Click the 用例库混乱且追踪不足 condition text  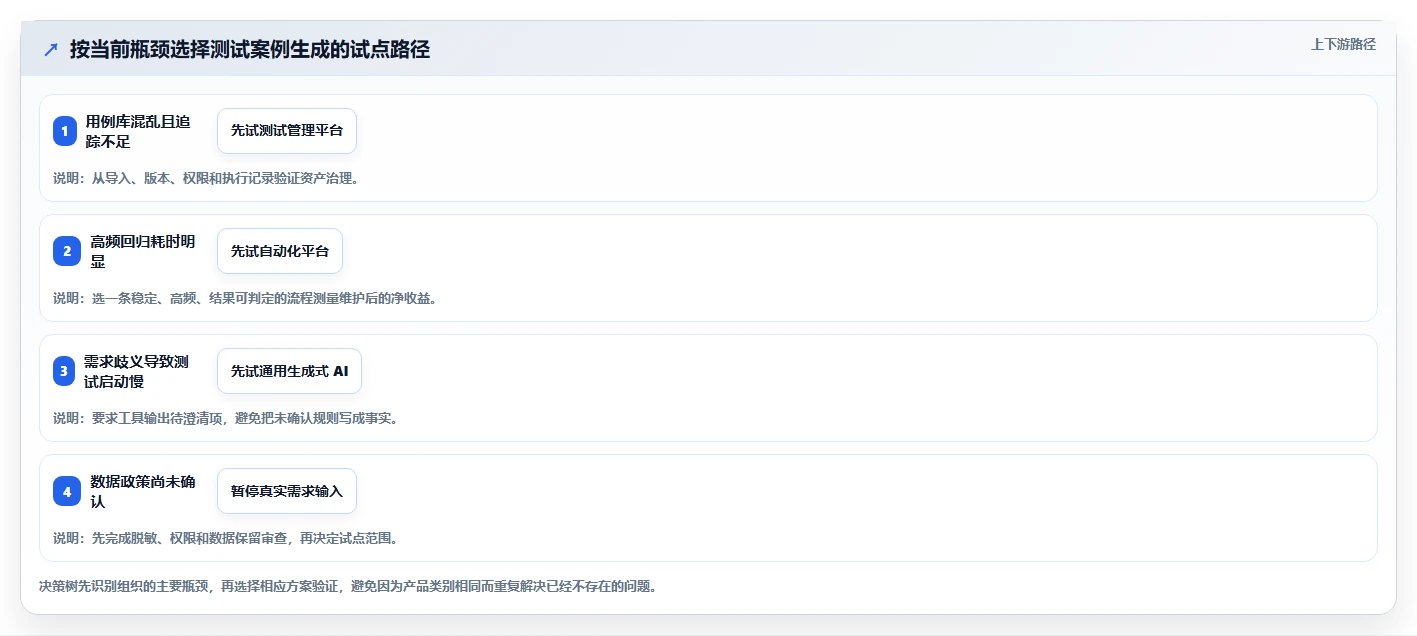[x=138, y=131]
